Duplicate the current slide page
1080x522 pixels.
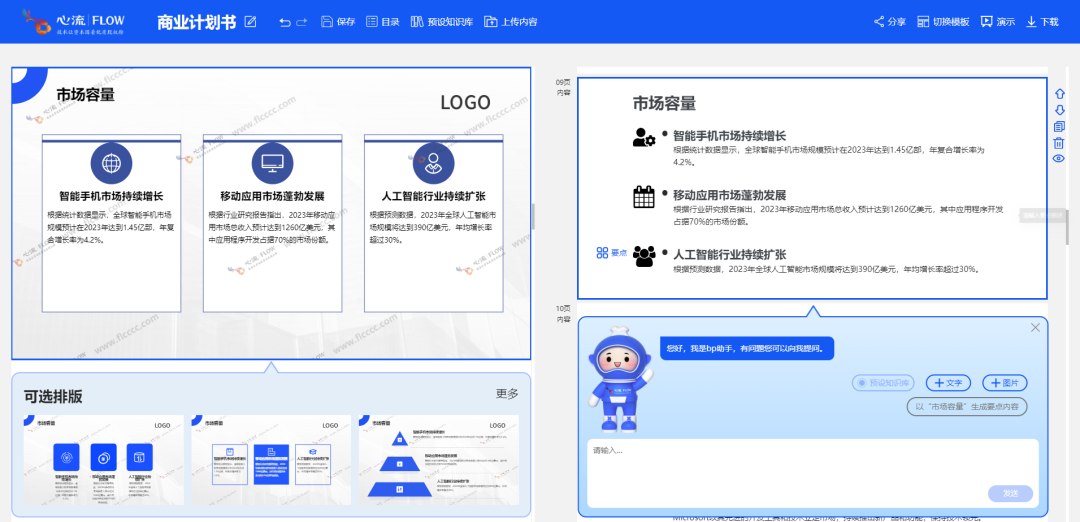click(x=1059, y=126)
